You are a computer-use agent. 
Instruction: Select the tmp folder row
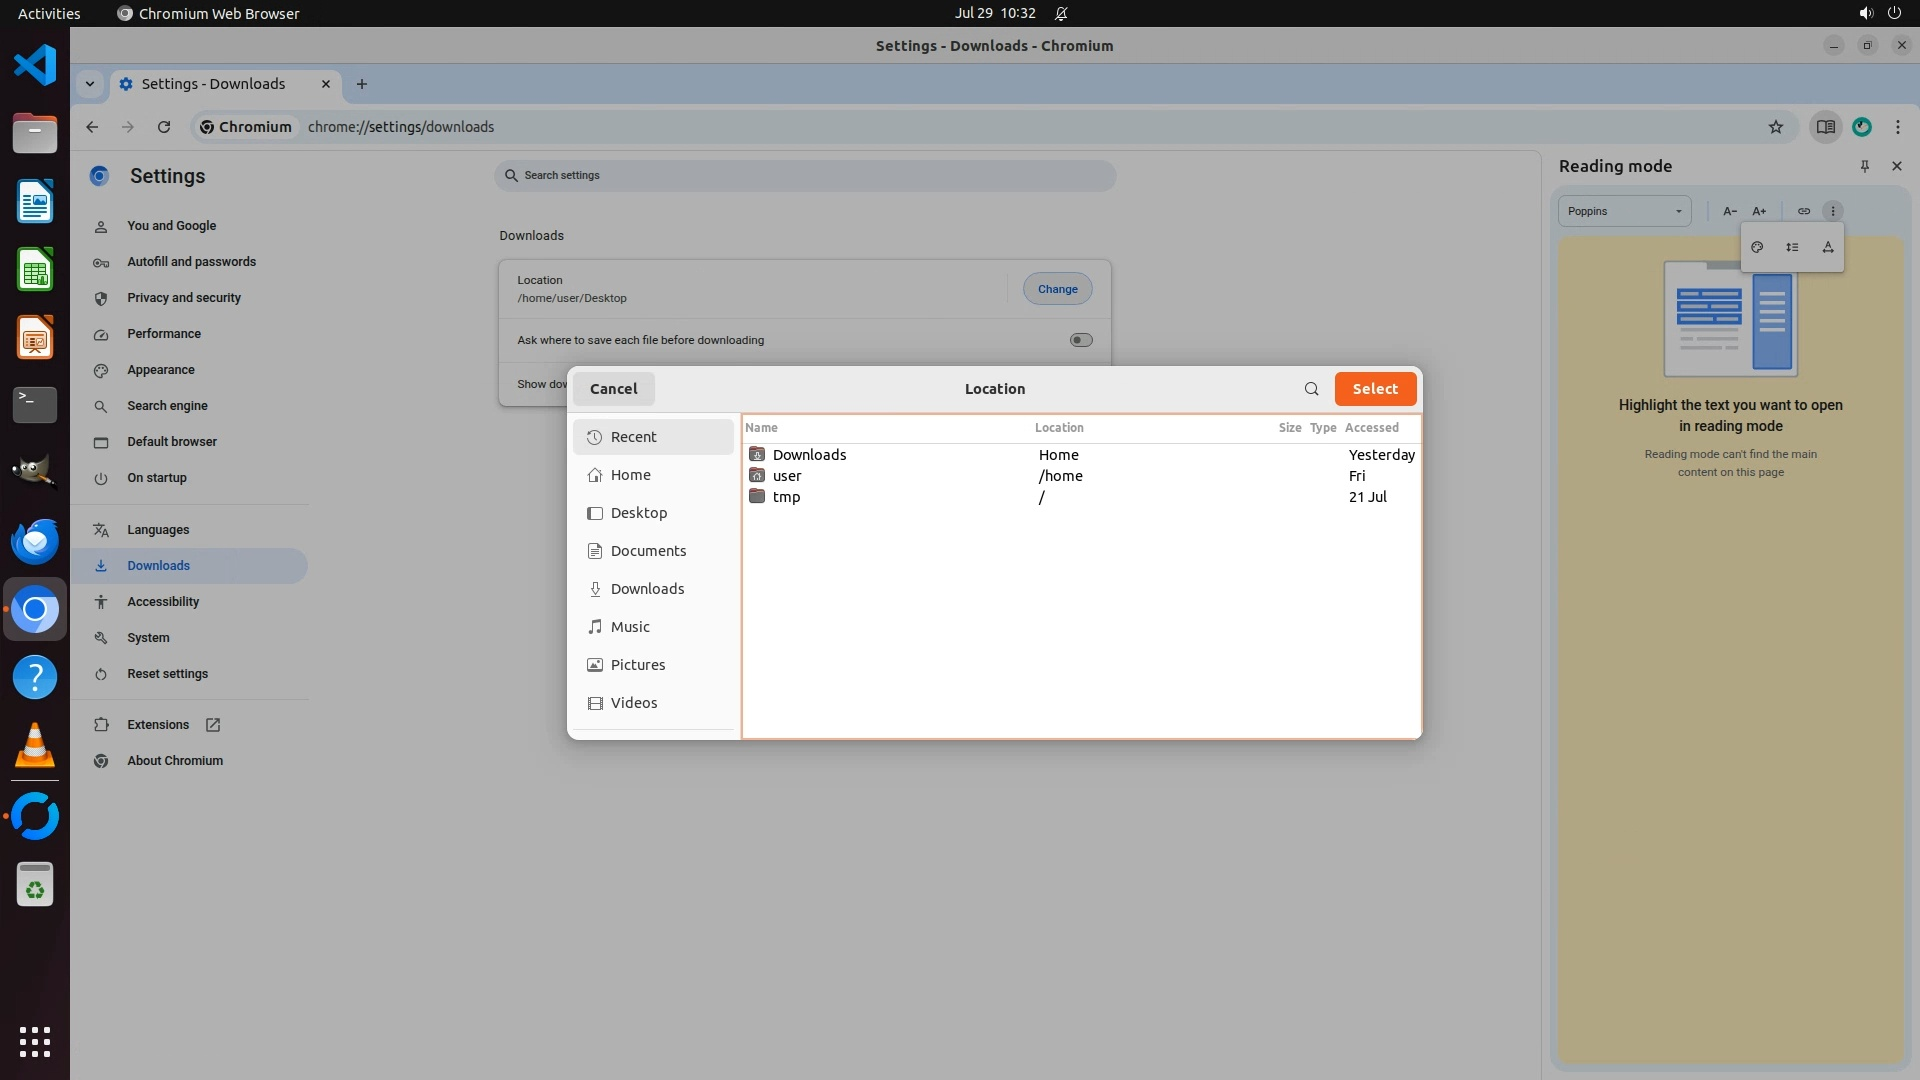[786, 497]
